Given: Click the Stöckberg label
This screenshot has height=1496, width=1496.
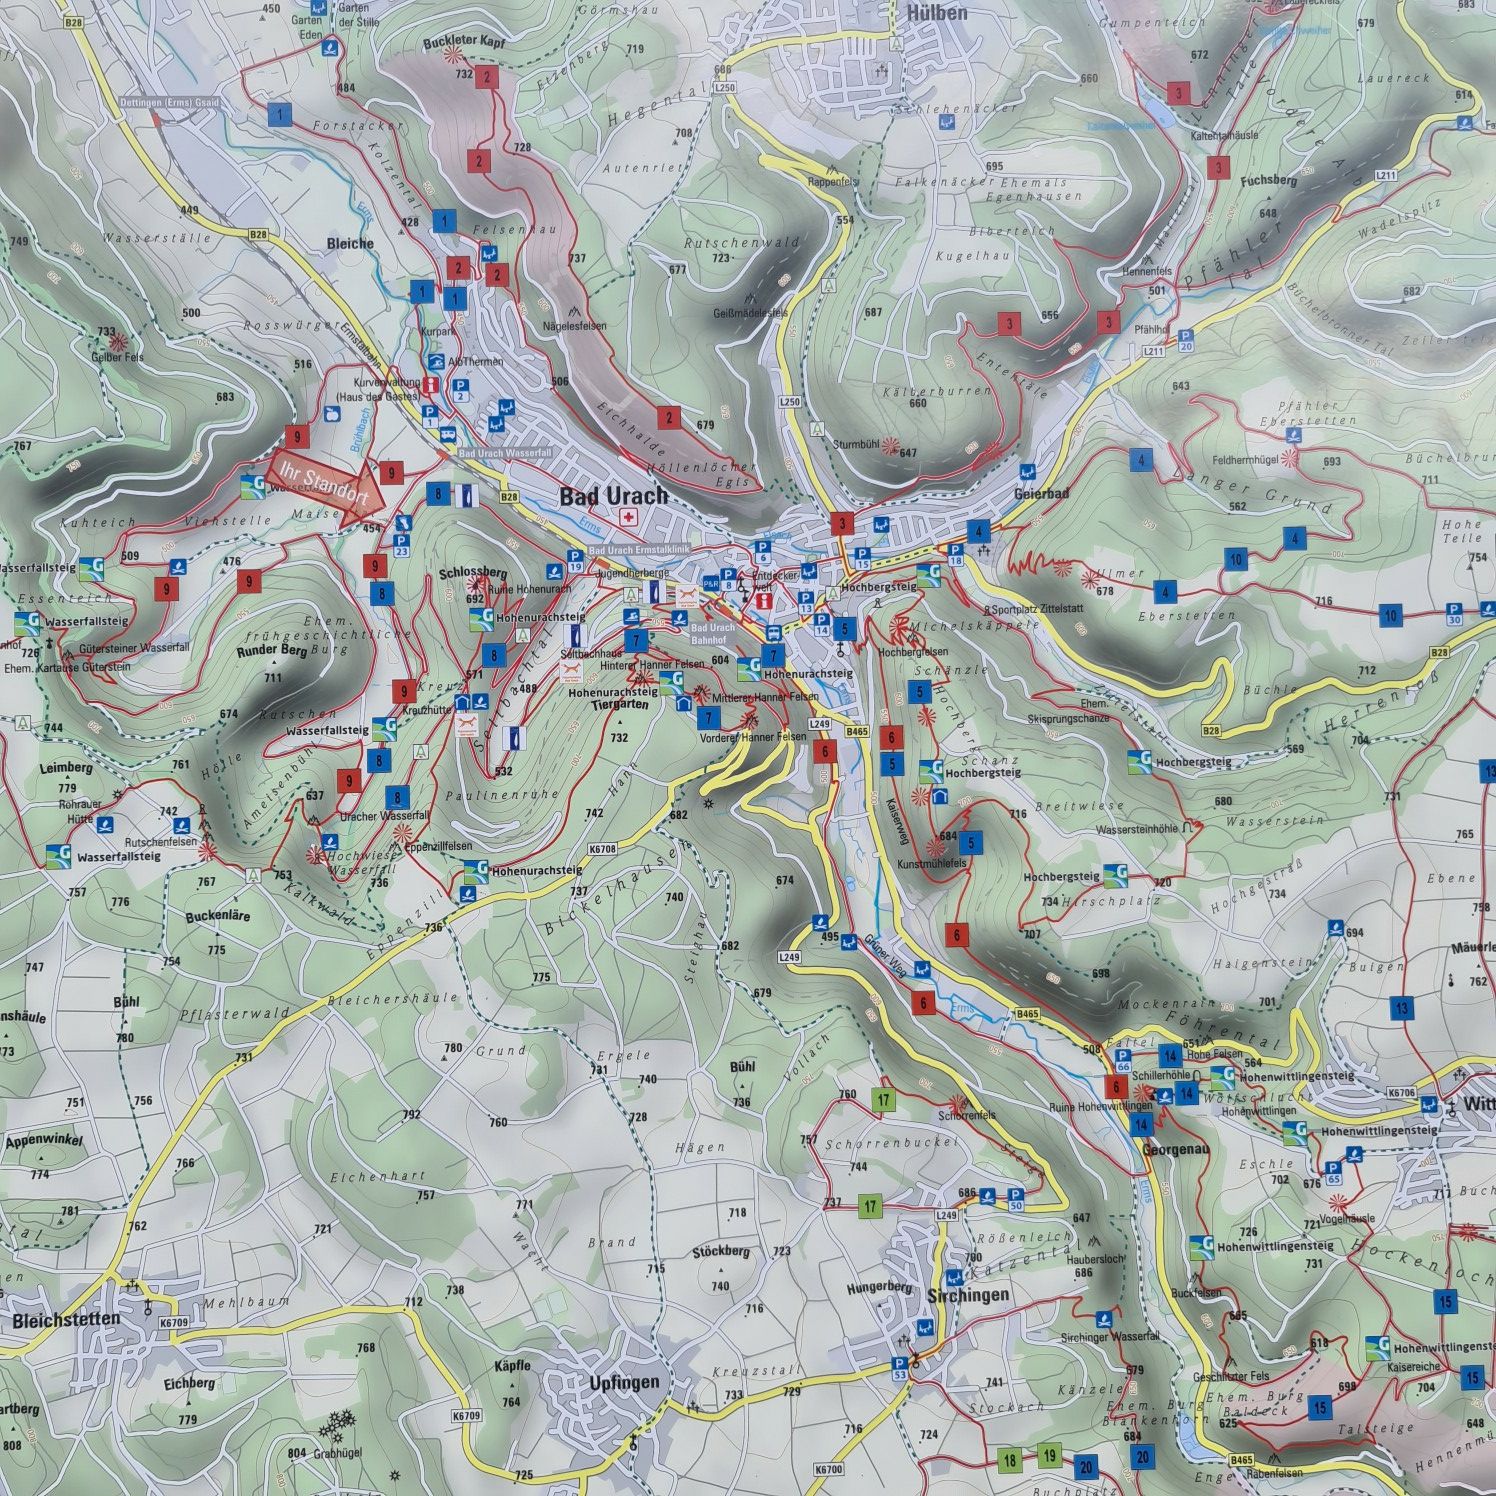Looking at the screenshot, I should [720, 1251].
